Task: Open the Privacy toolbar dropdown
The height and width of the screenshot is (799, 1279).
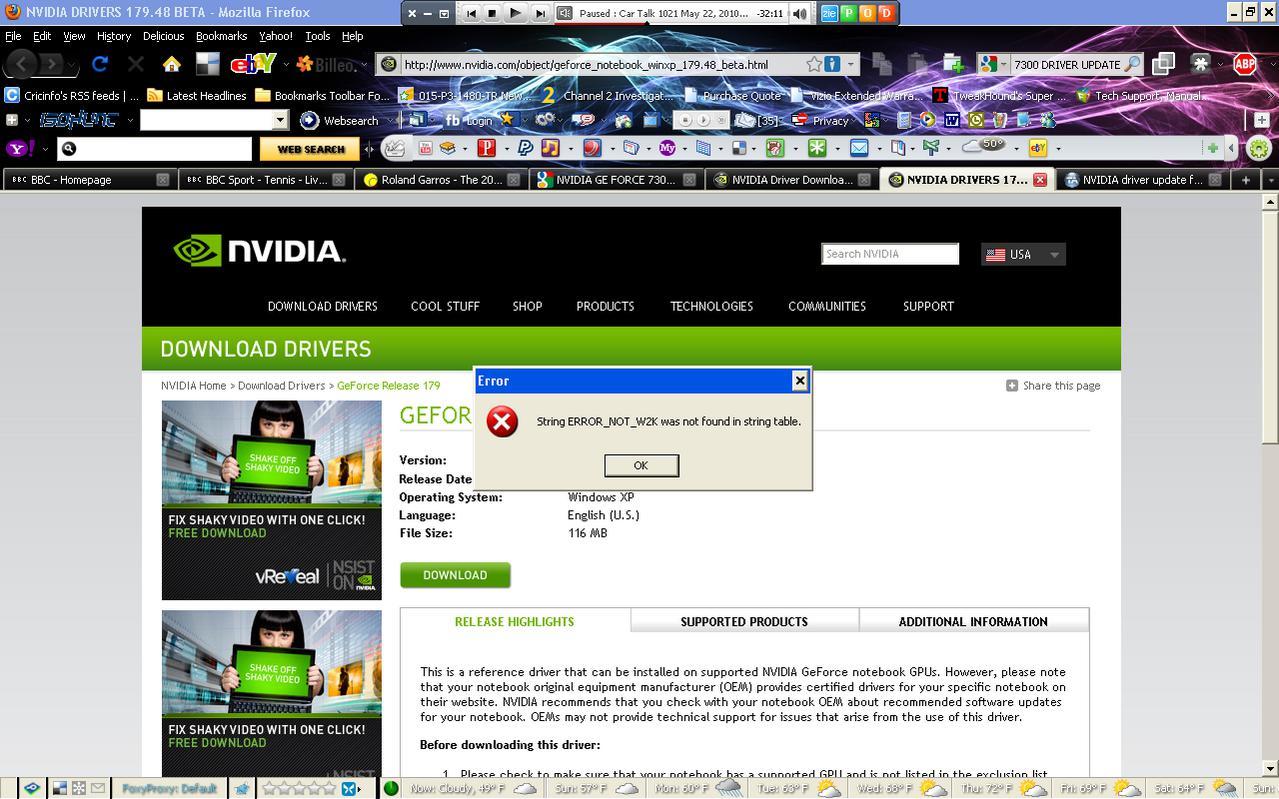Action: [x=855, y=120]
